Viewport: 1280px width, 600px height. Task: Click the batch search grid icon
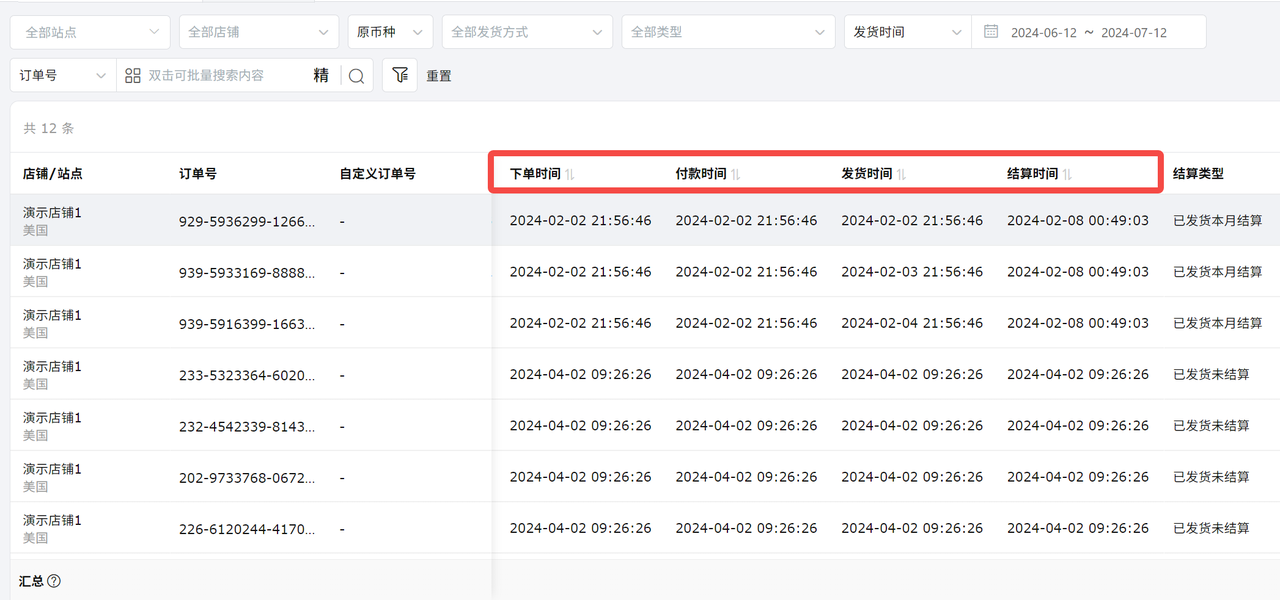(133, 75)
